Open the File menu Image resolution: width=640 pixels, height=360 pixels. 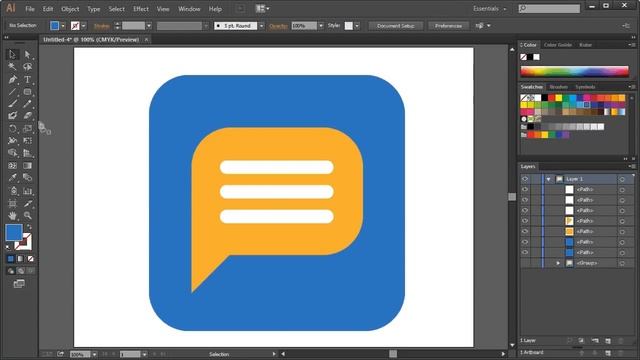pyautogui.click(x=30, y=9)
